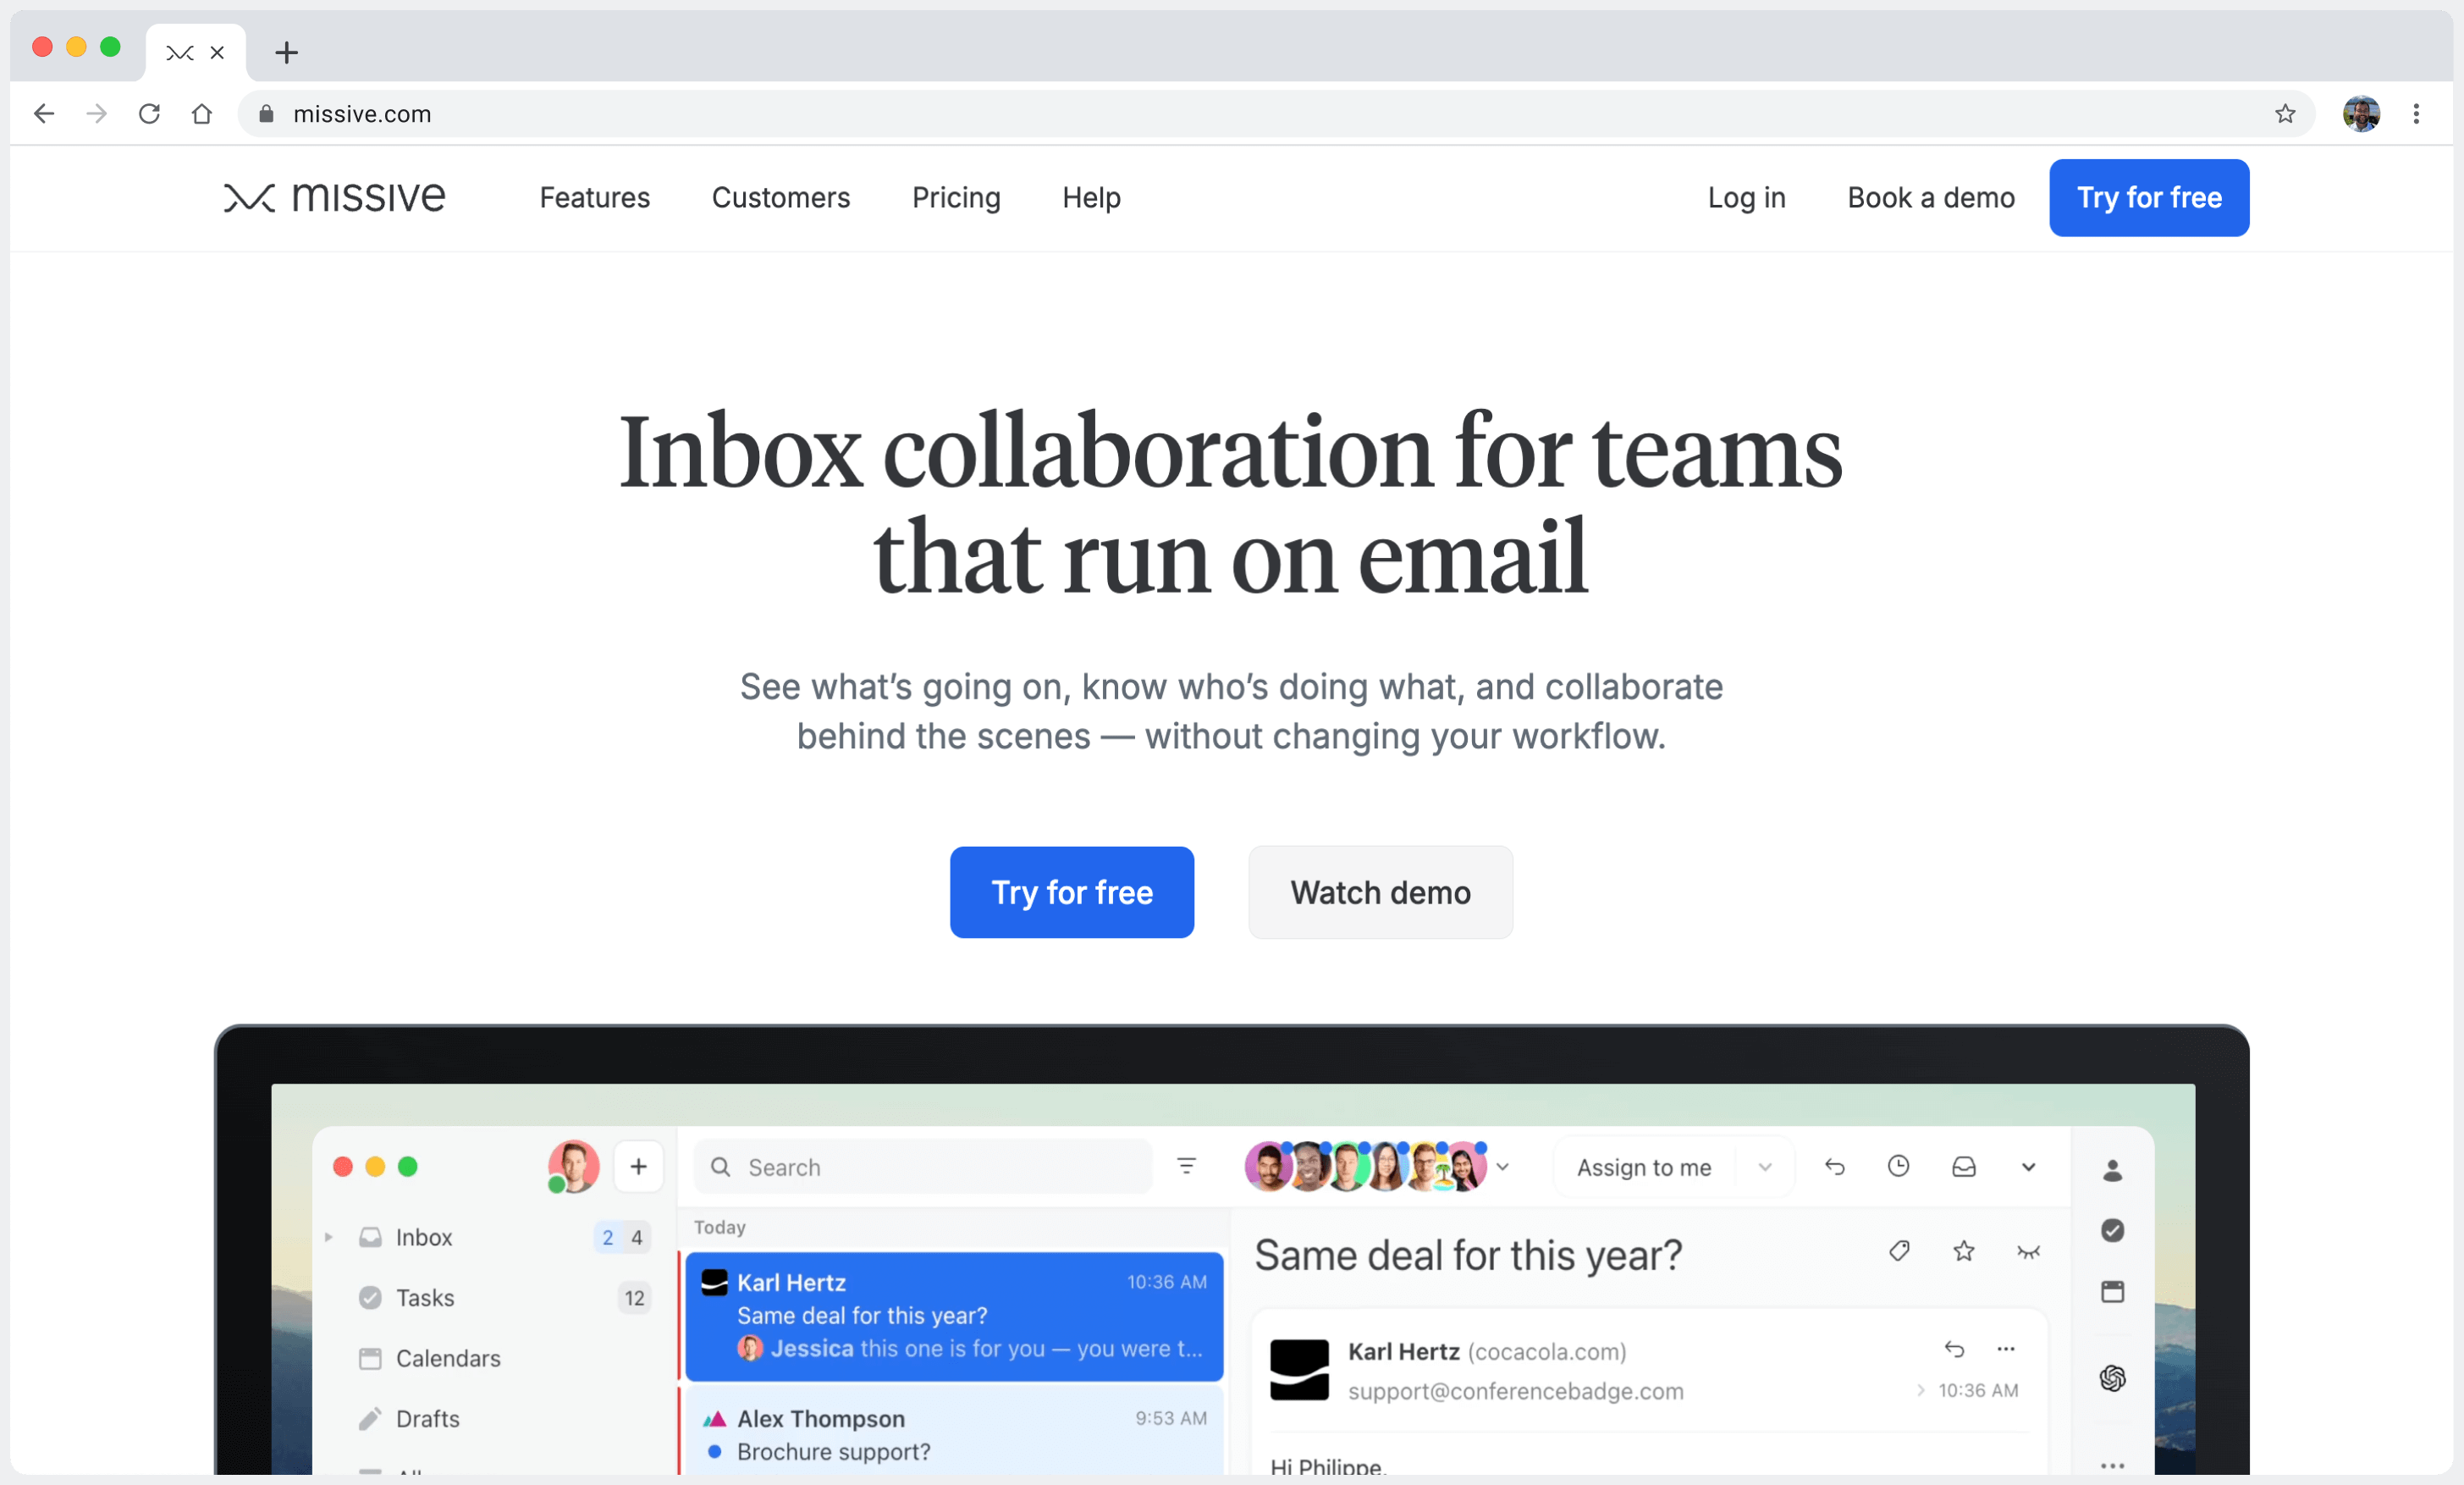2464x1485 pixels.
Task: Click the compose plus button in app preview
Action: click(x=639, y=1166)
